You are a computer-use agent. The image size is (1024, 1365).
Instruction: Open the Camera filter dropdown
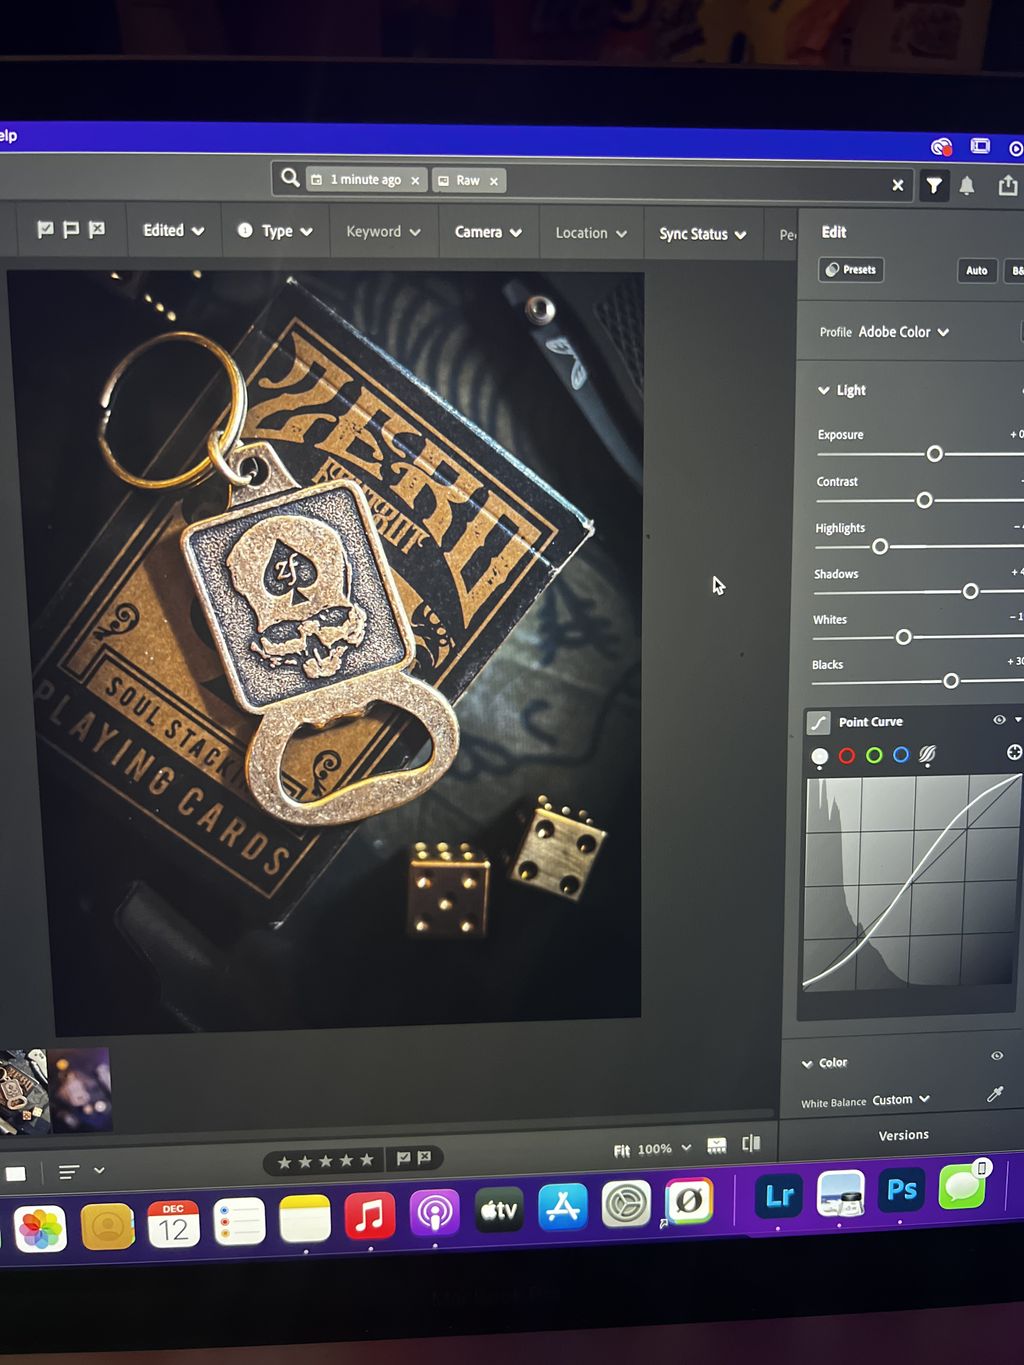(488, 232)
